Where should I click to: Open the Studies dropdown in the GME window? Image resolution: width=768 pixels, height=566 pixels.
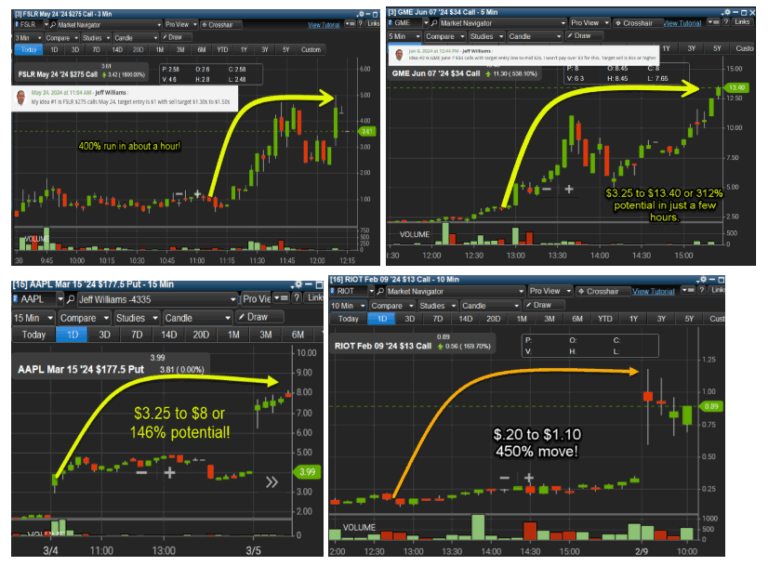tap(486, 36)
